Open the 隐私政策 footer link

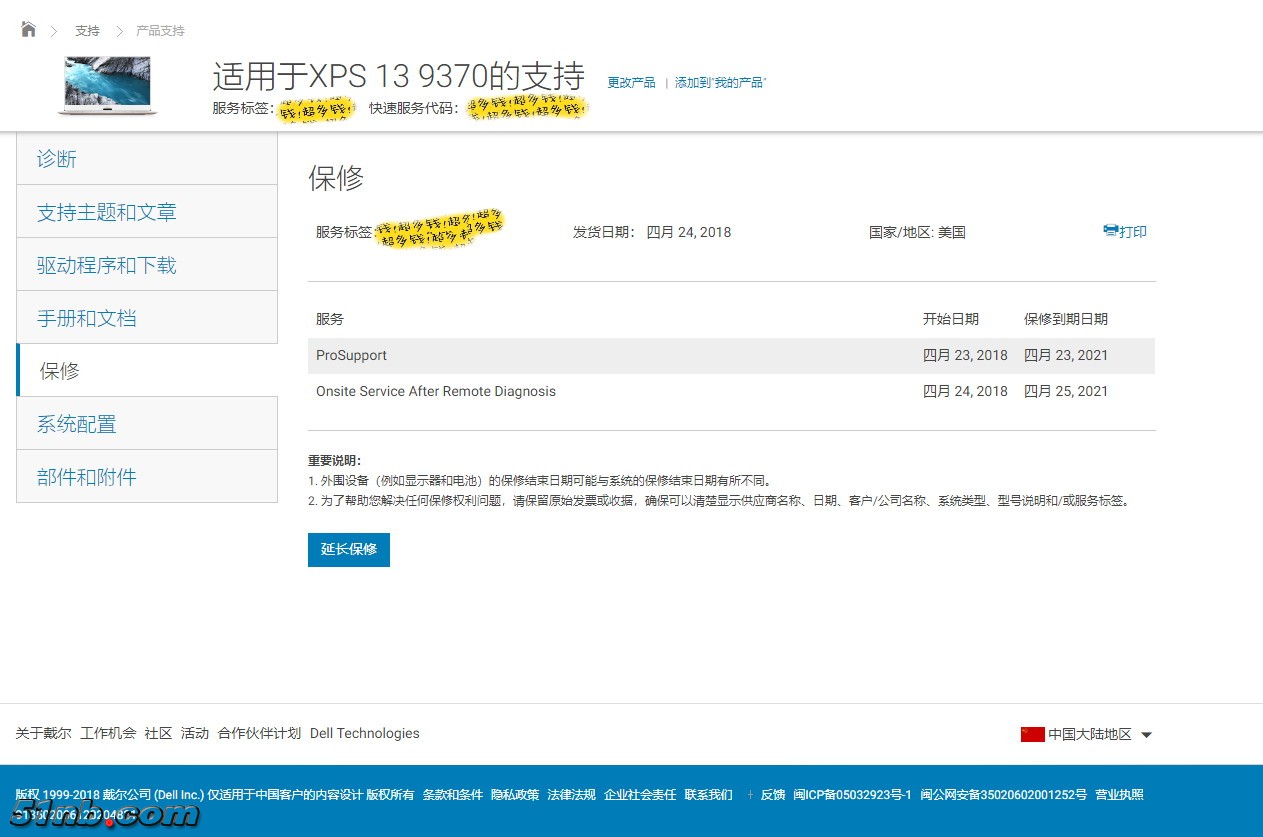point(515,794)
